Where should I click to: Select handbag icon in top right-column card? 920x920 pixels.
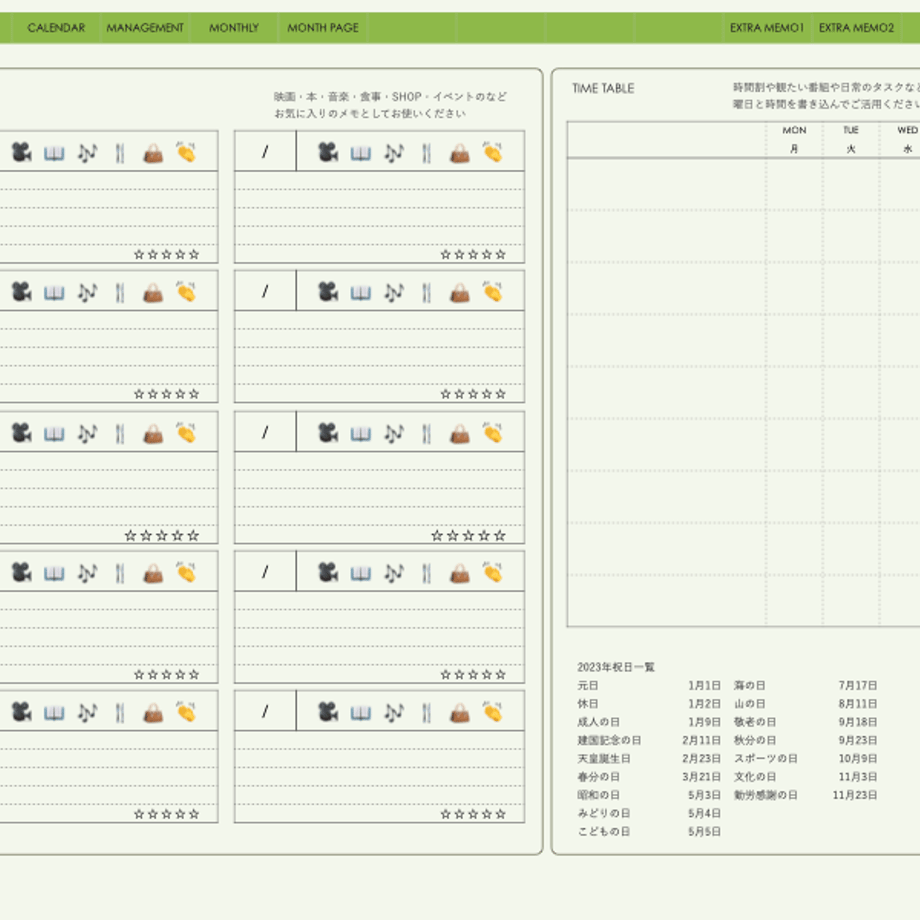pyautogui.click(x=460, y=153)
